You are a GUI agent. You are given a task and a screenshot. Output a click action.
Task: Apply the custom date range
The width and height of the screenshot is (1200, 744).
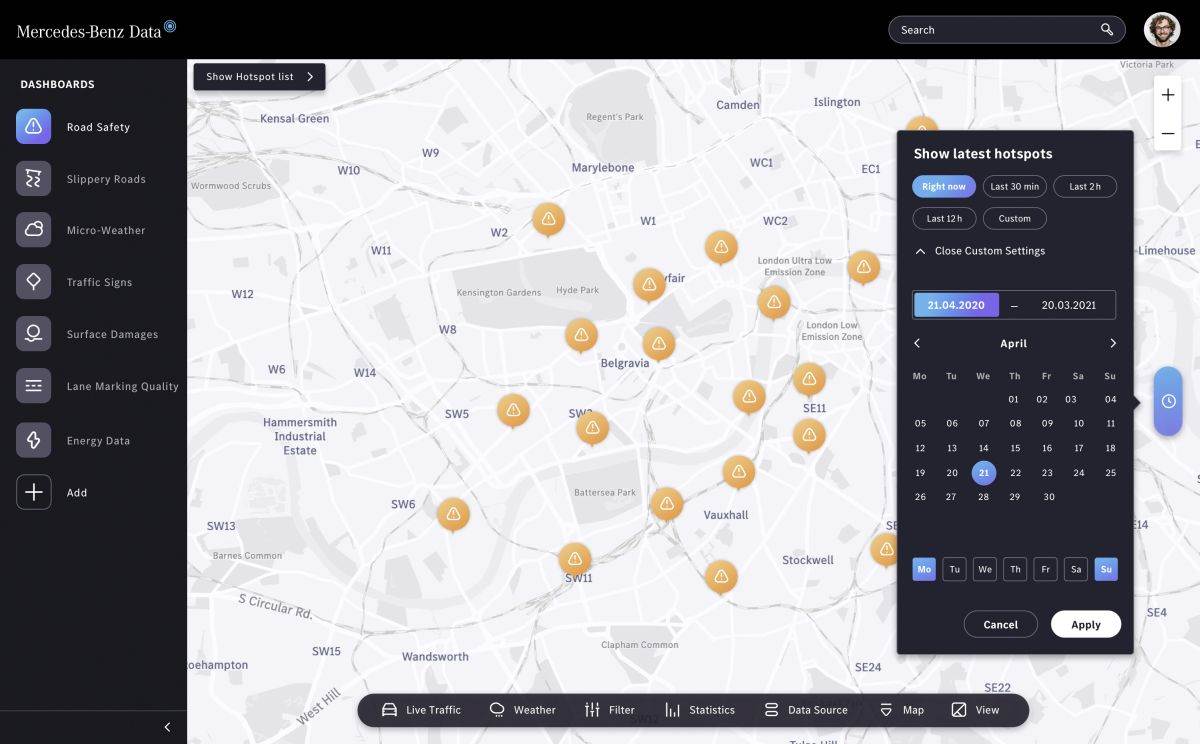pos(1085,623)
